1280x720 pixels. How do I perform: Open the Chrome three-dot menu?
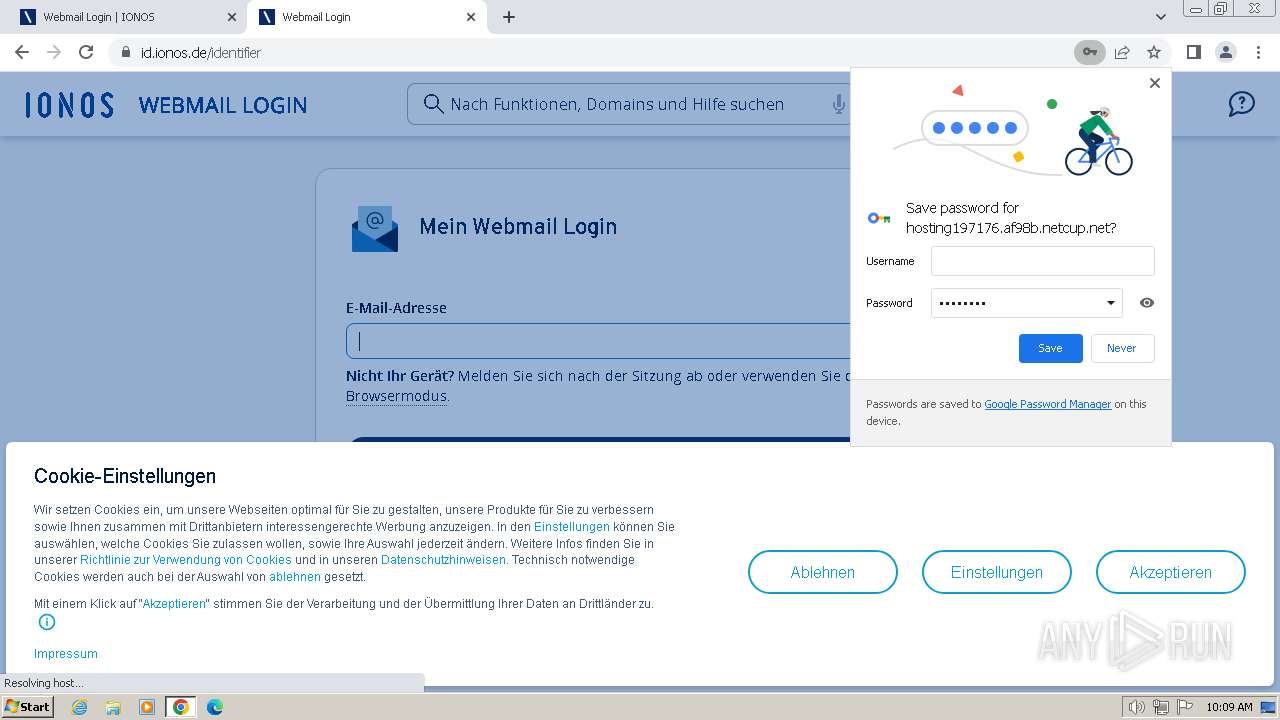click(x=1258, y=52)
